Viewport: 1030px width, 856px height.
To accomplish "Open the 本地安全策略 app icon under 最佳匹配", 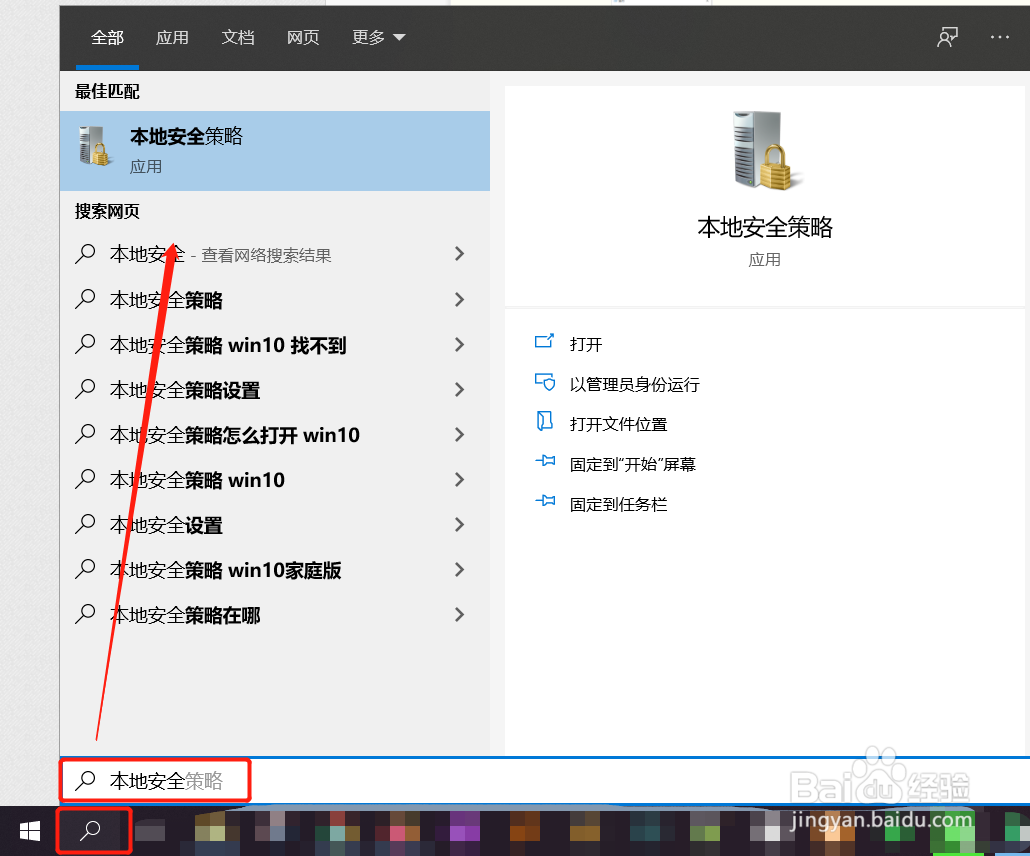I will [93, 145].
